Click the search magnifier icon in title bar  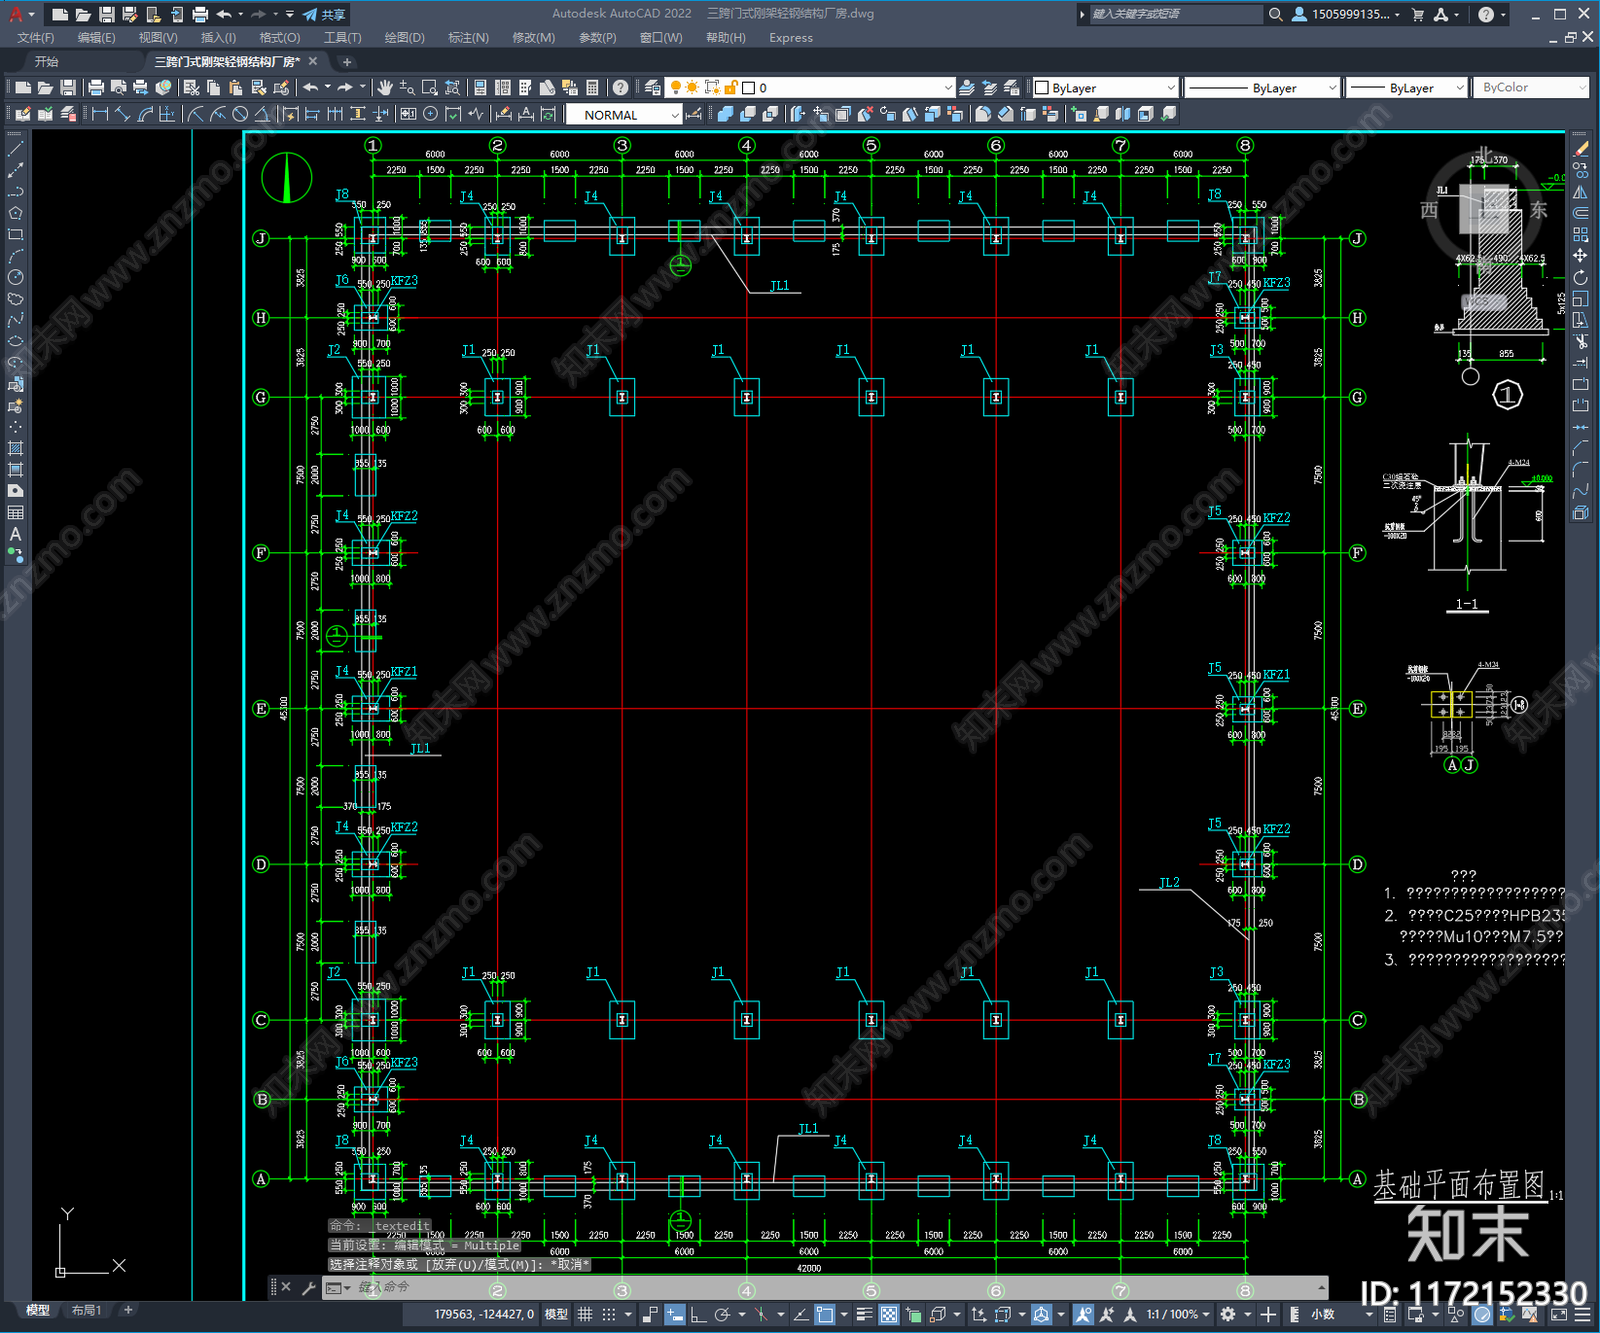point(1276,14)
